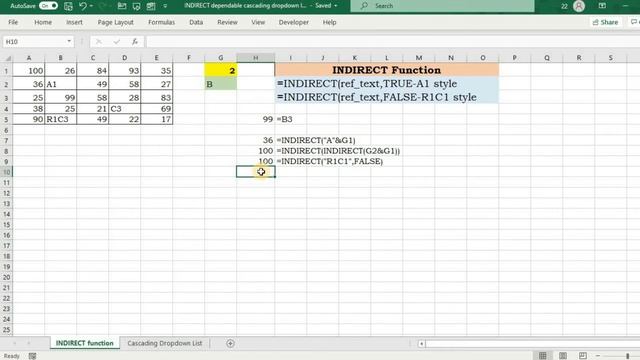Viewport: 640px width, 360px height.
Task: Click next sheet navigation arrow
Action: [x=29, y=344]
